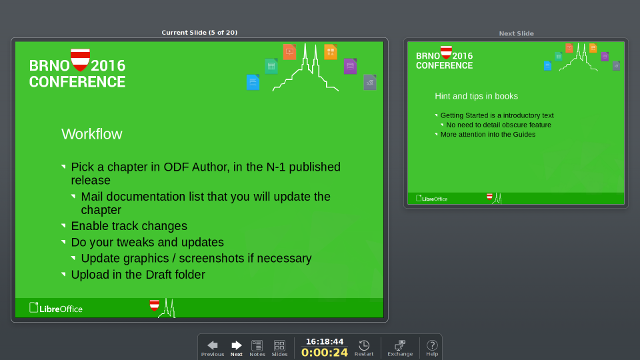Click the 'Current Slide (5 of 20)' label

[x=199, y=32]
